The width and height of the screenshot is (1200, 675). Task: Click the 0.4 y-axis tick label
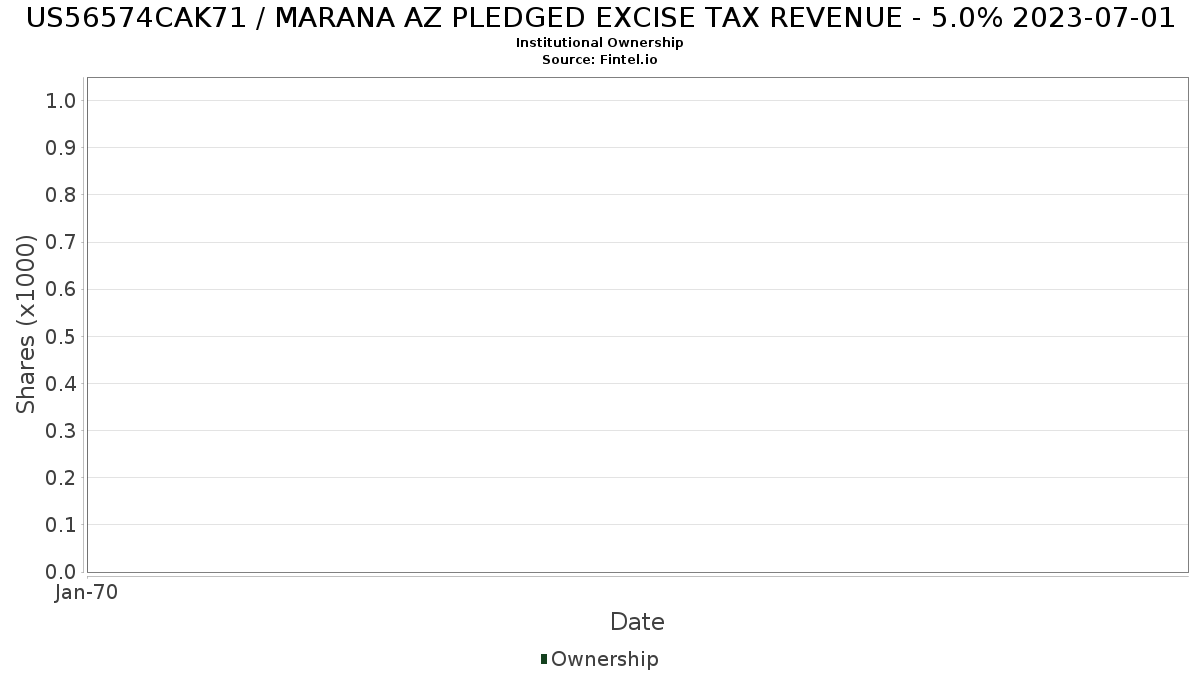pyautogui.click(x=61, y=384)
